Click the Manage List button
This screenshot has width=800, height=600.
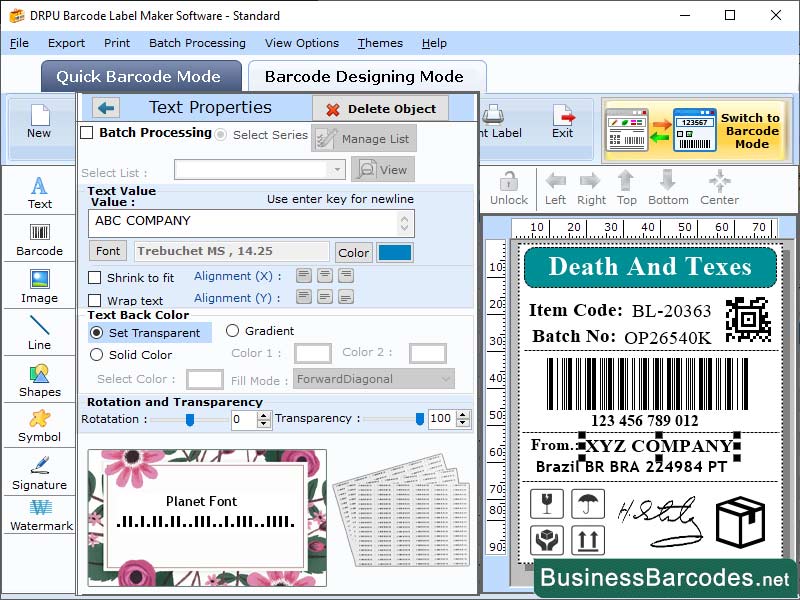click(364, 139)
